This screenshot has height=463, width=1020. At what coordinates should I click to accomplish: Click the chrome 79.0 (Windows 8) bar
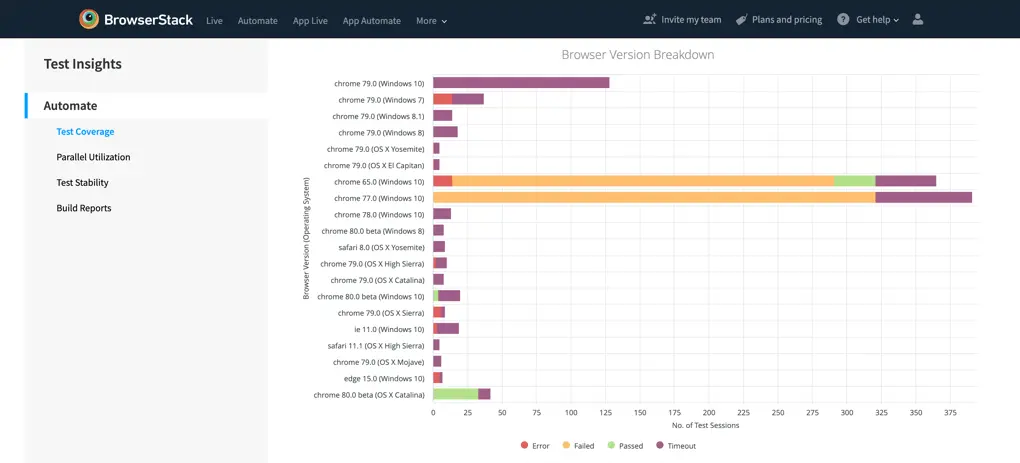click(x=446, y=132)
